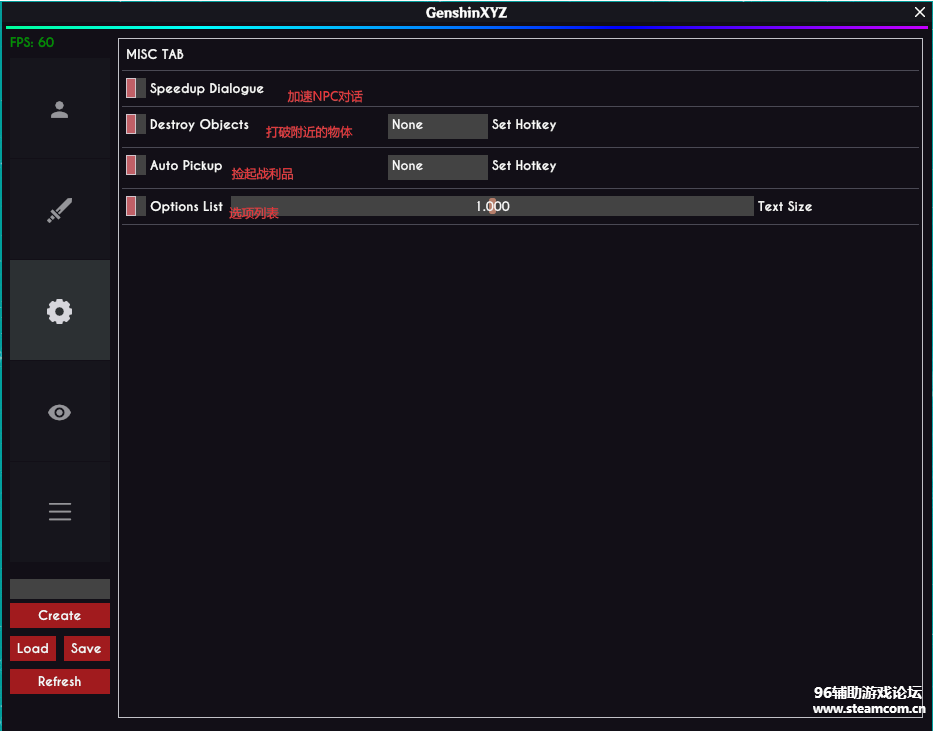
Task: Click the Speedup Dialogue label
Action: tap(206, 89)
